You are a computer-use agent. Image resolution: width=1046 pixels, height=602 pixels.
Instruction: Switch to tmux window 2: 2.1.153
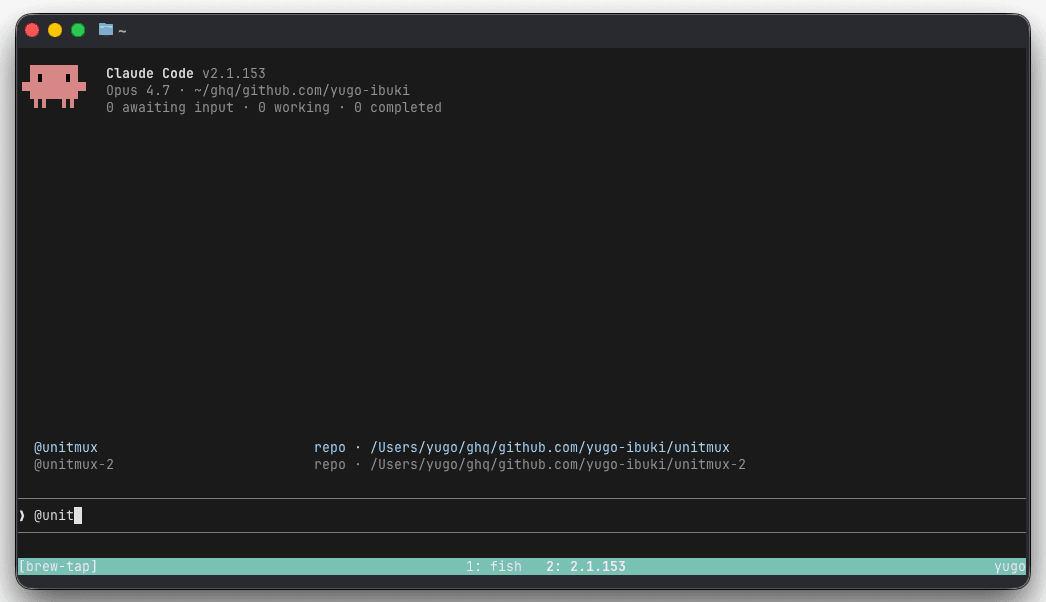[586, 567]
